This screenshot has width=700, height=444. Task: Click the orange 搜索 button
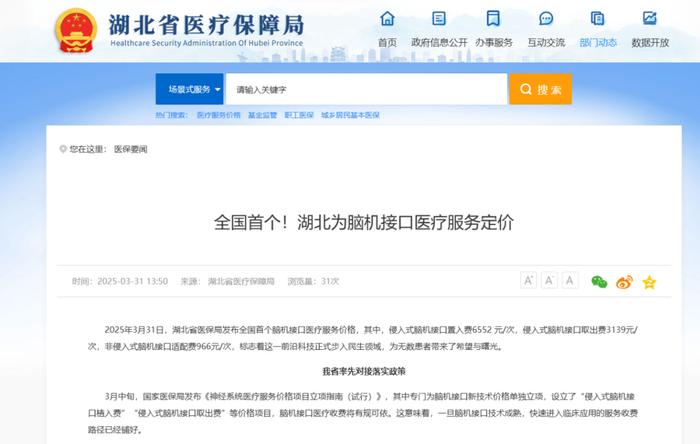pos(540,89)
